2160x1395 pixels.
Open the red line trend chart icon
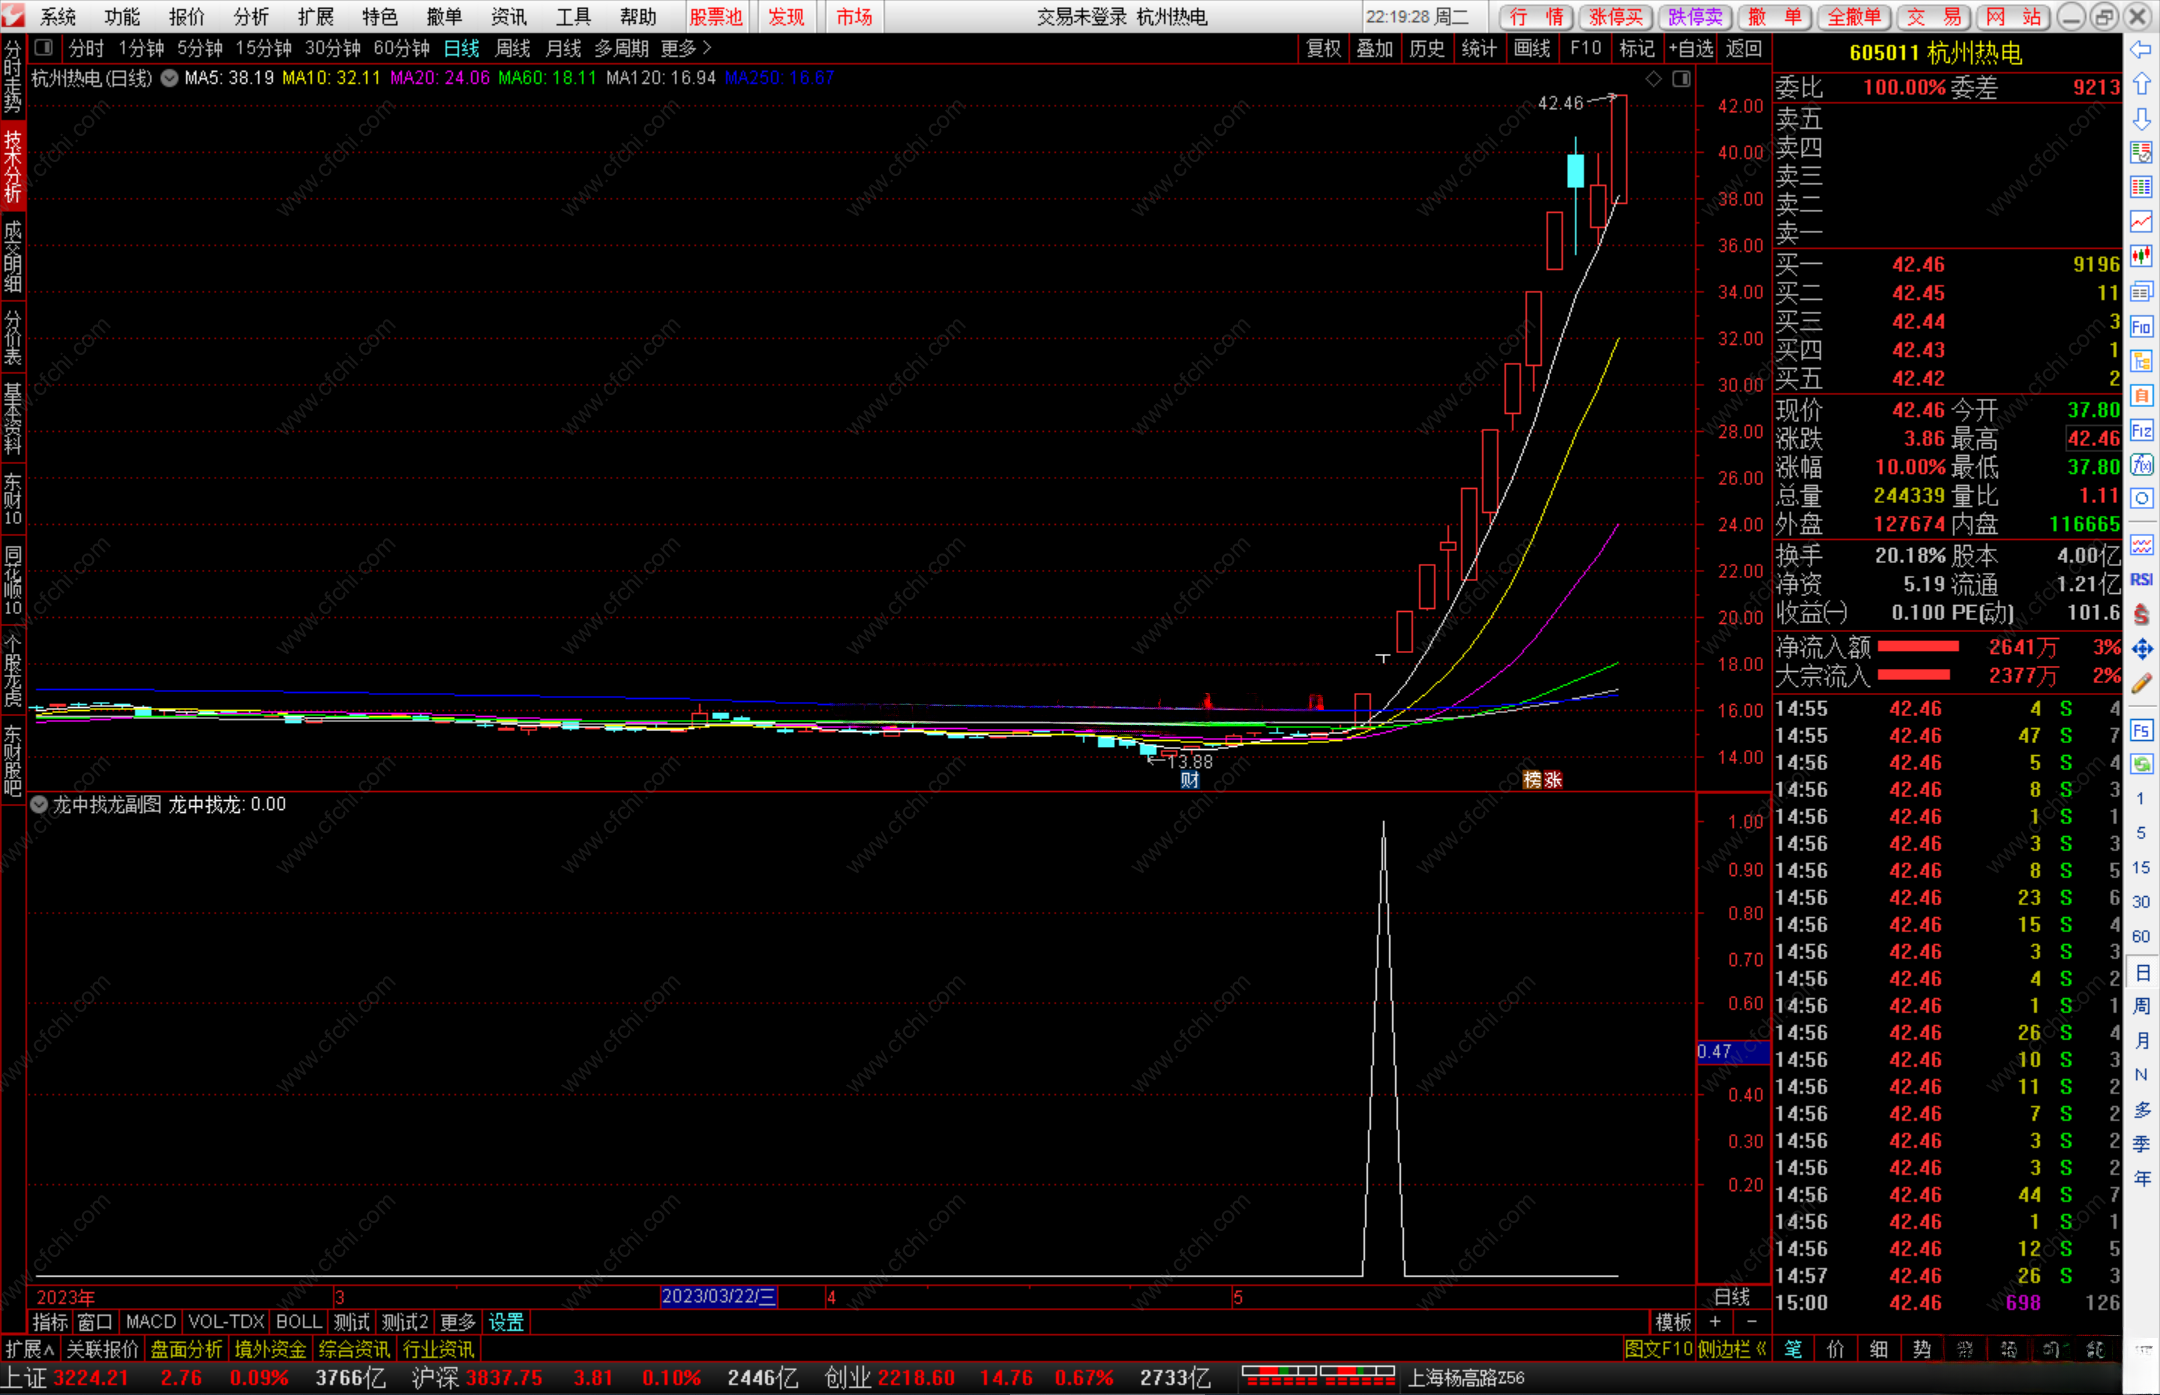[2141, 221]
